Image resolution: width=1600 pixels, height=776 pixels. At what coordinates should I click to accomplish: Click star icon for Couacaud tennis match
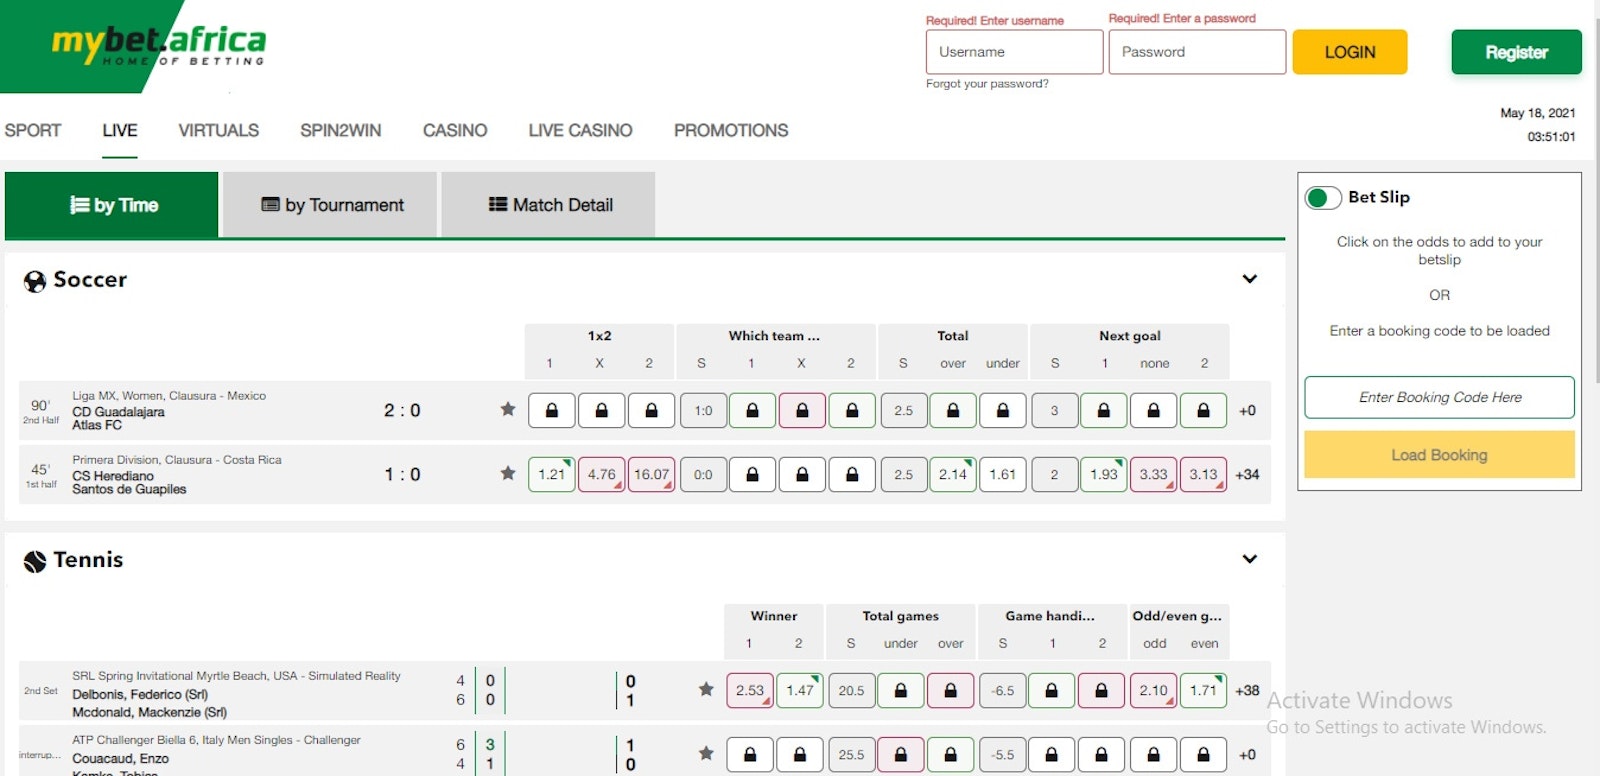706,753
